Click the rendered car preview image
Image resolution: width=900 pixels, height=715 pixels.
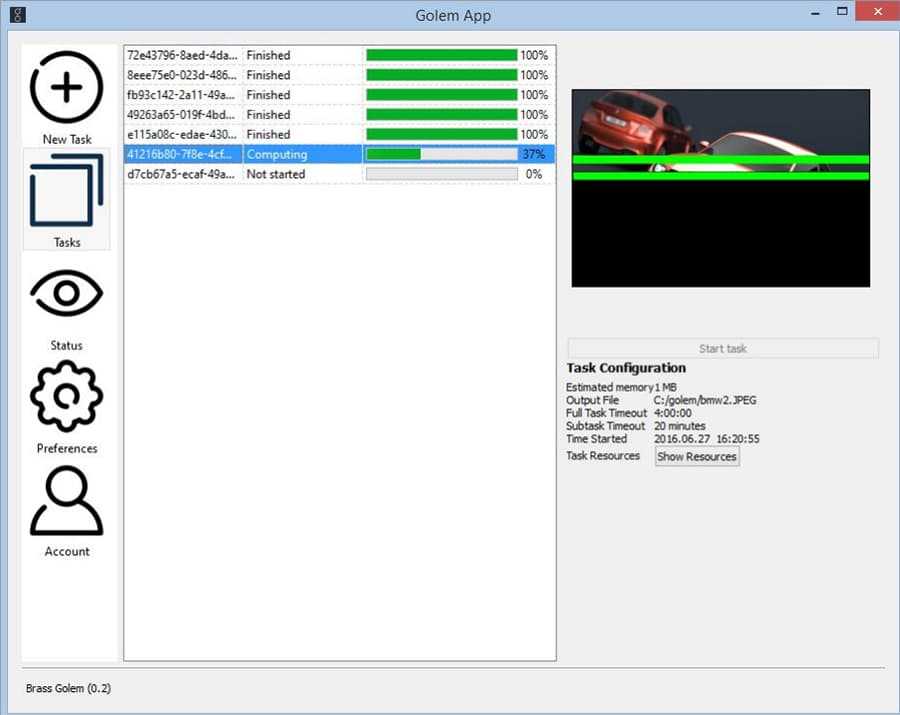pyautogui.click(x=720, y=188)
